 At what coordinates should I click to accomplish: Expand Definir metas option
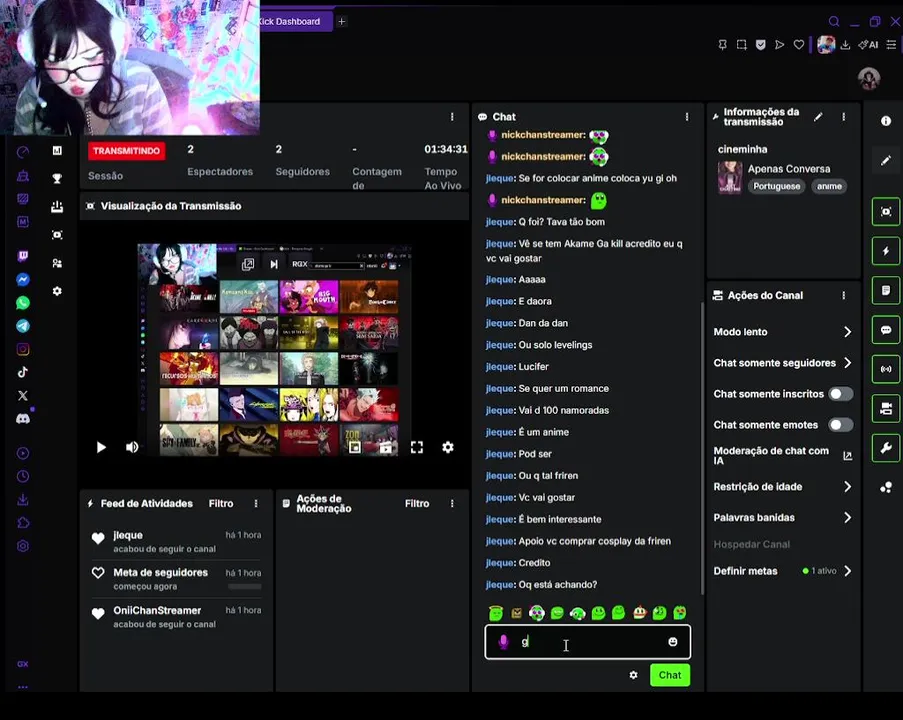click(782, 571)
